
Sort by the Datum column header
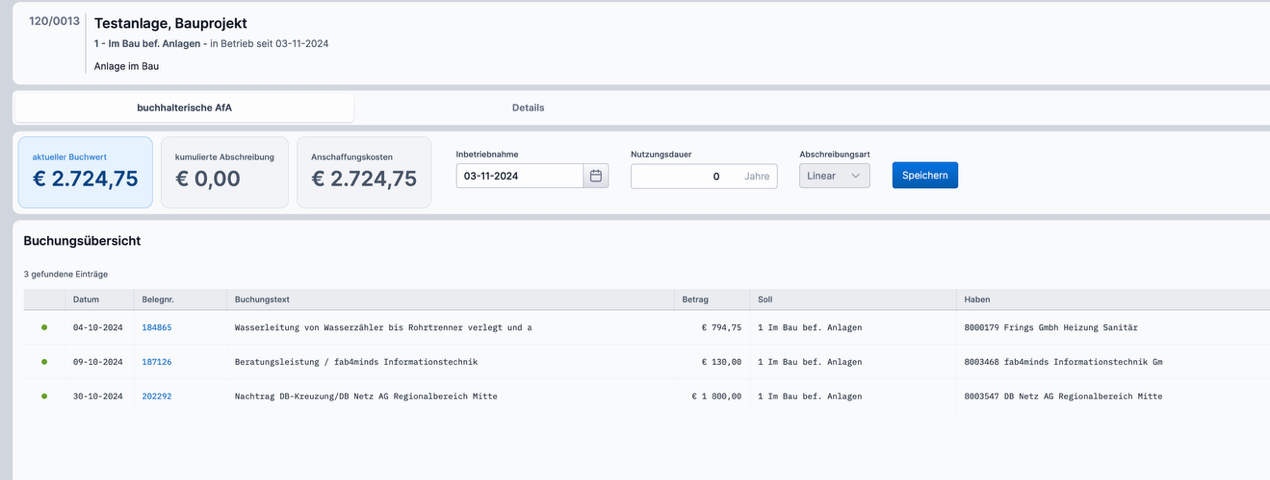85,299
